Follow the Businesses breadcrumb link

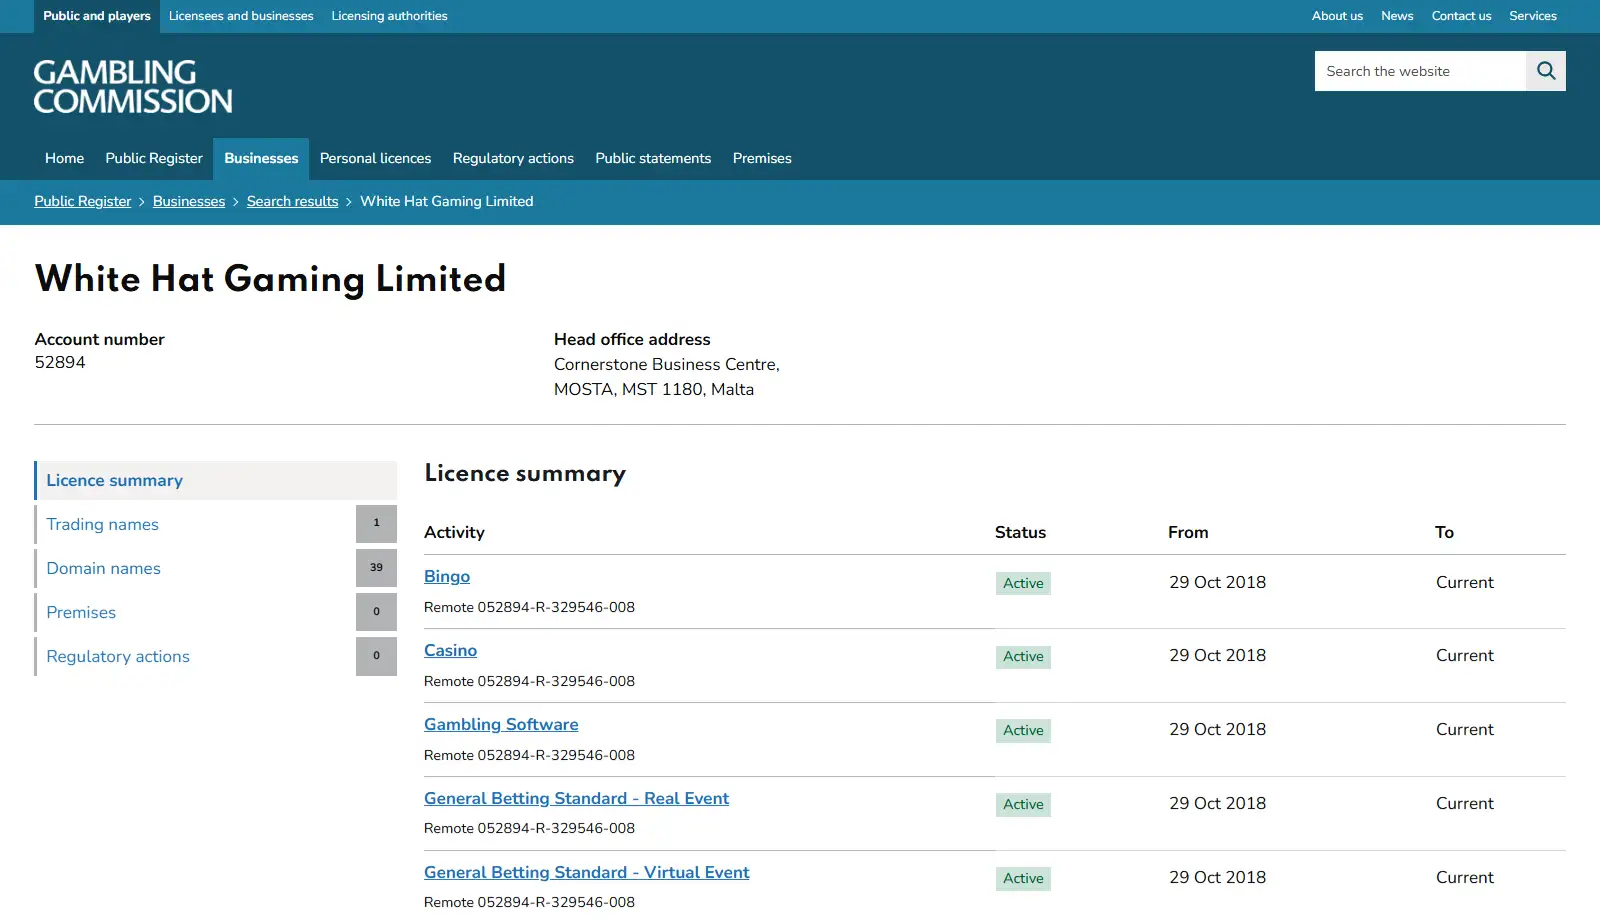(x=189, y=201)
